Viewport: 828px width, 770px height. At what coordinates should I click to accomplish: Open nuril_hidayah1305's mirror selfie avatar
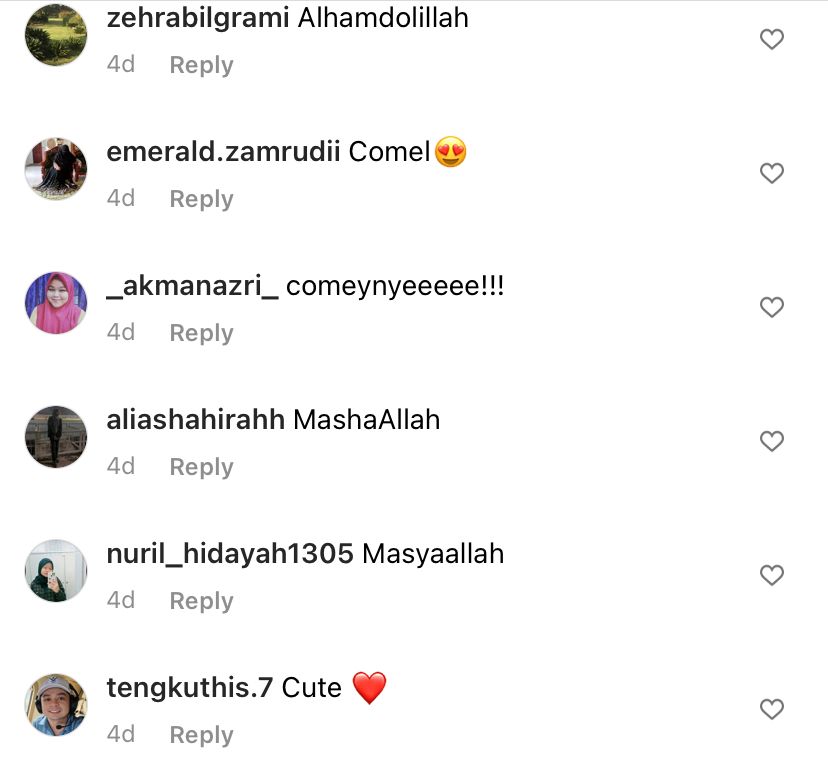[56, 571]
